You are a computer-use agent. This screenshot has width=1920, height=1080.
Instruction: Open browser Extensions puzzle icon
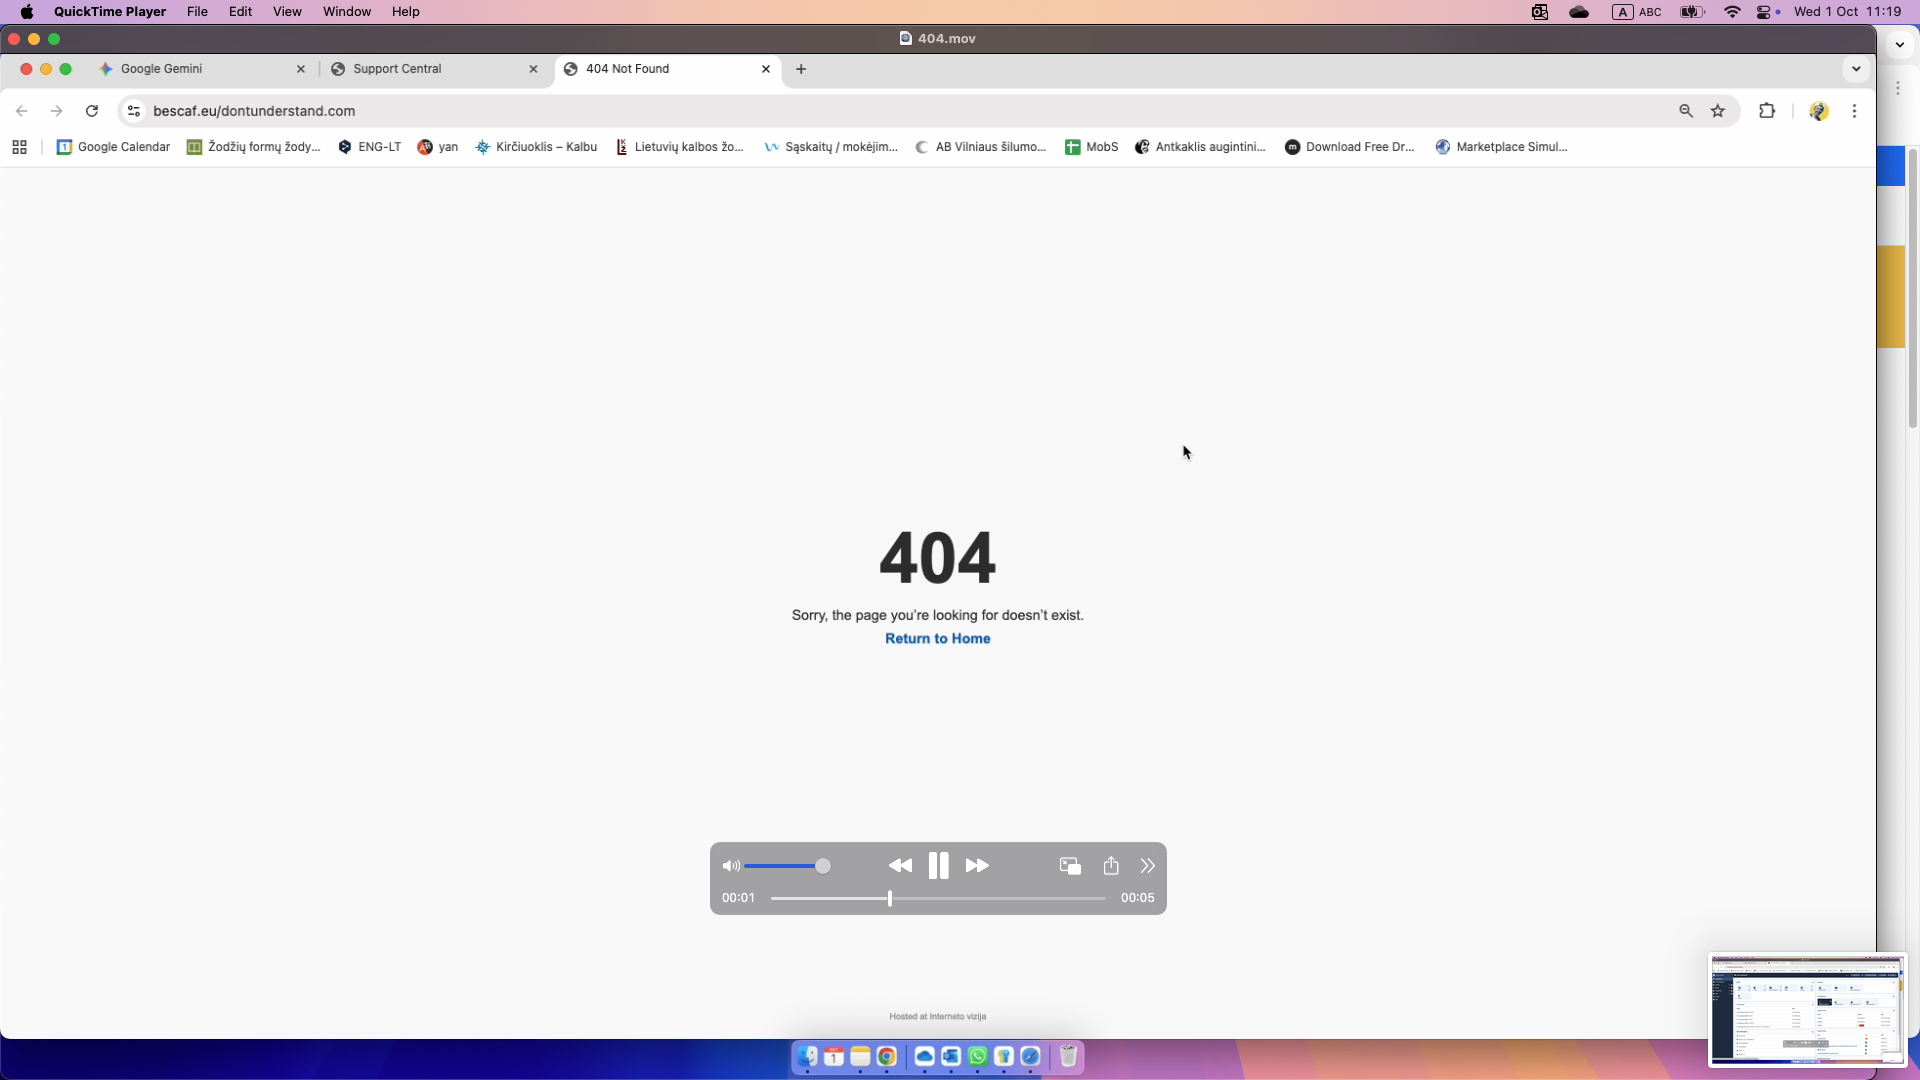pyautogui.click(x=1767, y=111)
